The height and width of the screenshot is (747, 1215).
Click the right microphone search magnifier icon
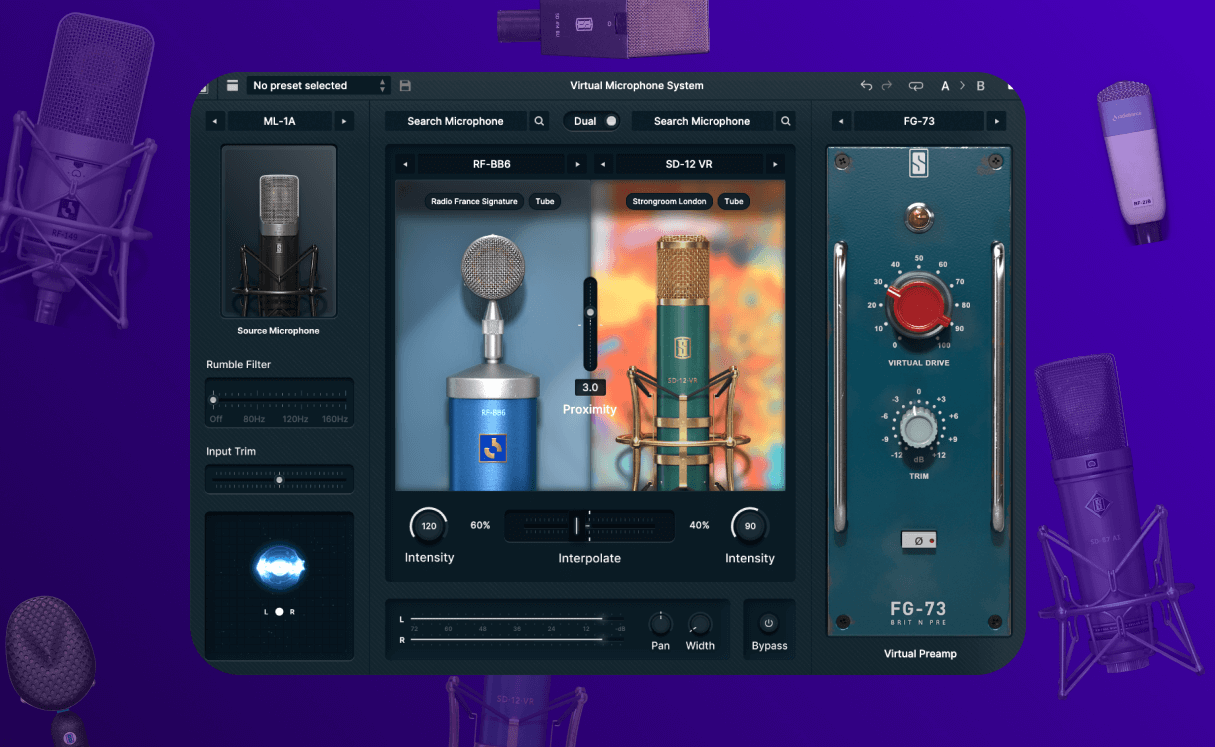(786, 121)
